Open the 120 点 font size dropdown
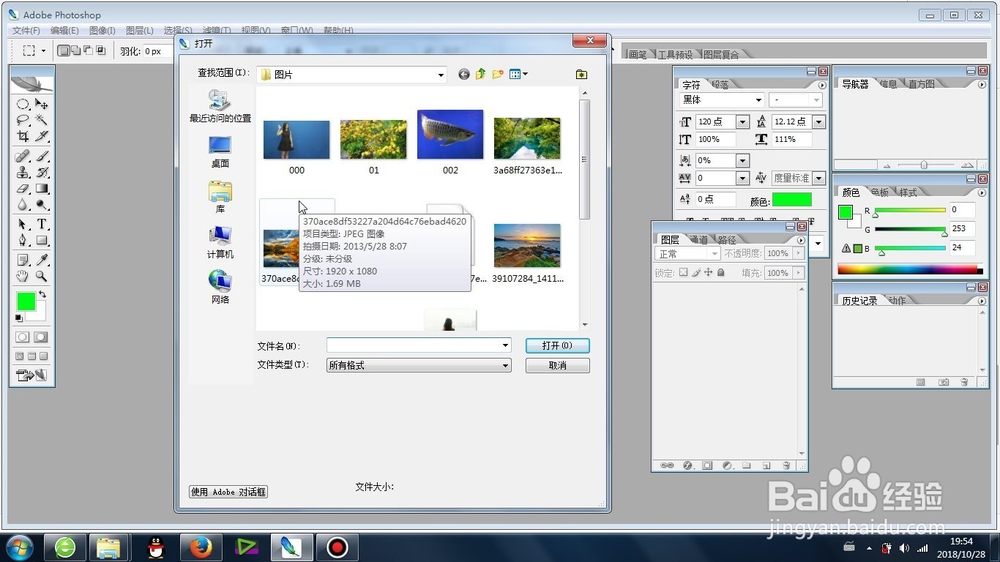Image resolution: width=1000 pixels, height=562 pixels. (x=742, y=122)
